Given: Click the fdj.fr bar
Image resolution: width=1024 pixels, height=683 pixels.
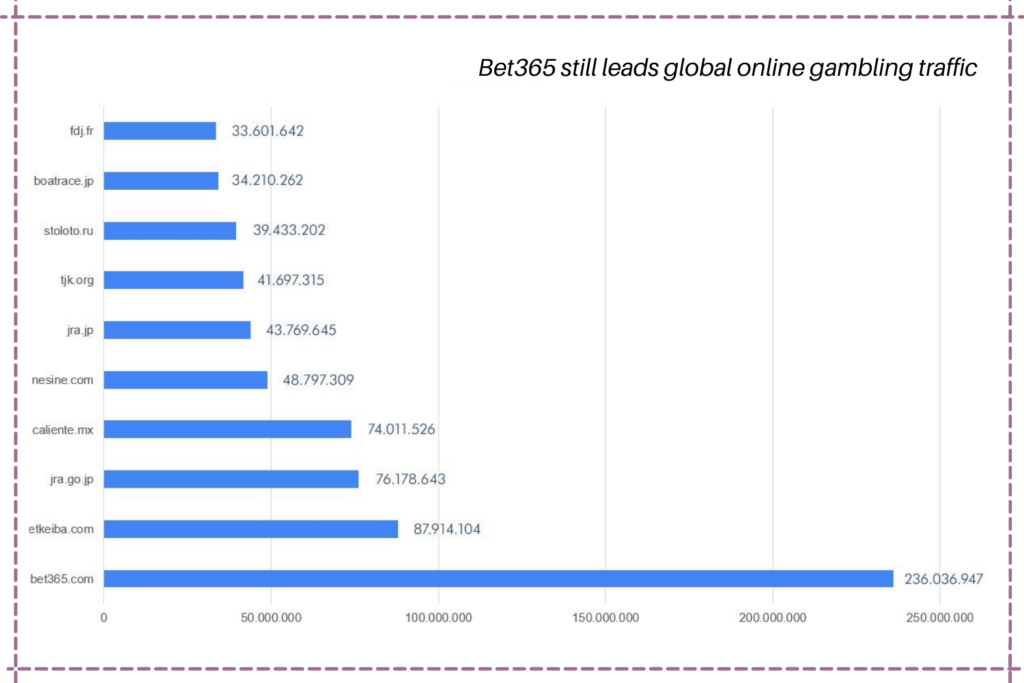Looking at the screenshot, I should coord(160,130).
